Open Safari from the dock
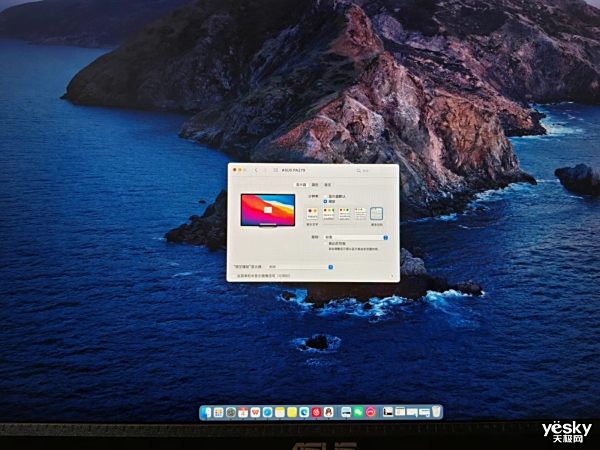 pyautogui.click(x=267, y=412)
